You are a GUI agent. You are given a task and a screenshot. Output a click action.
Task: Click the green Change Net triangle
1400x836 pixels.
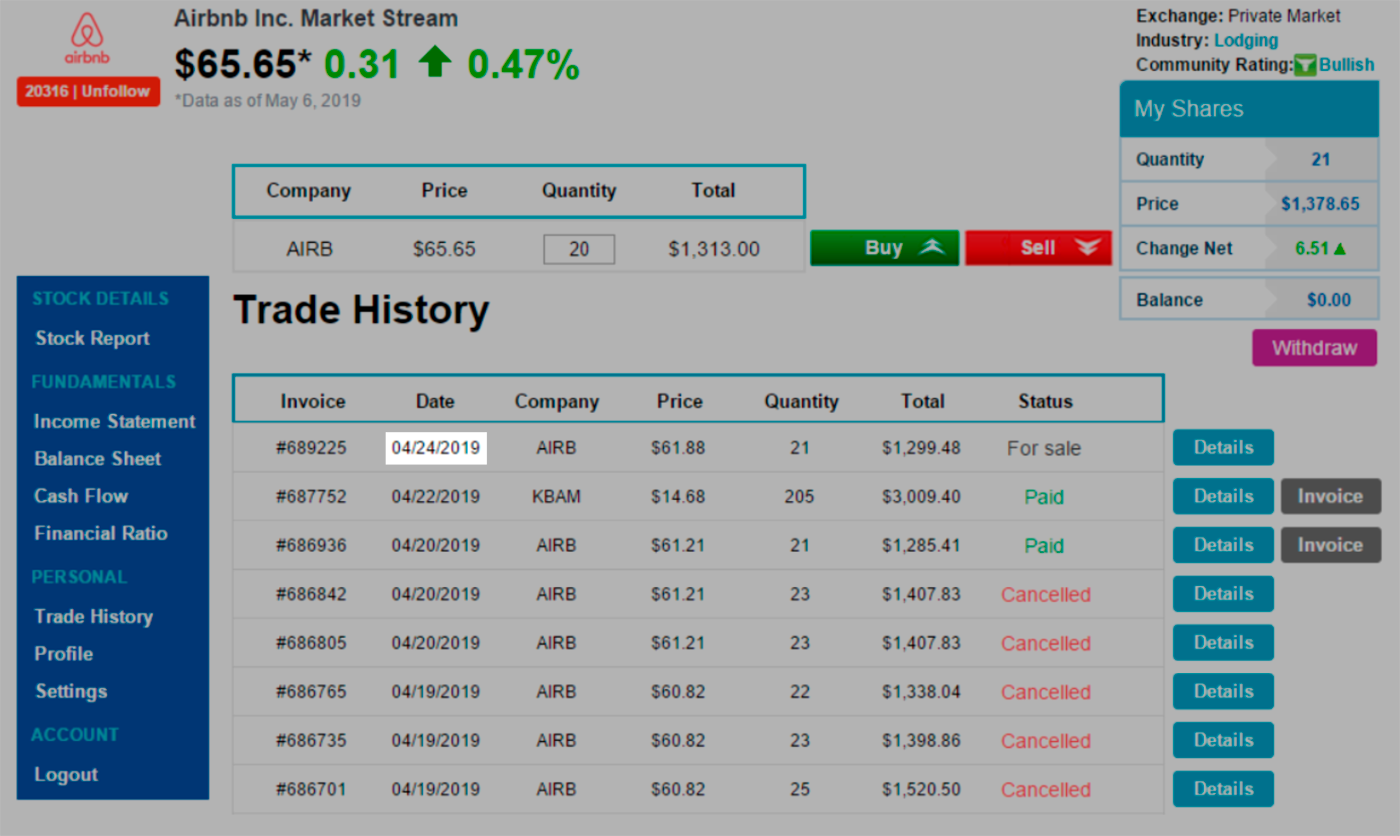pyautogui.click(x=1339, y=249)
